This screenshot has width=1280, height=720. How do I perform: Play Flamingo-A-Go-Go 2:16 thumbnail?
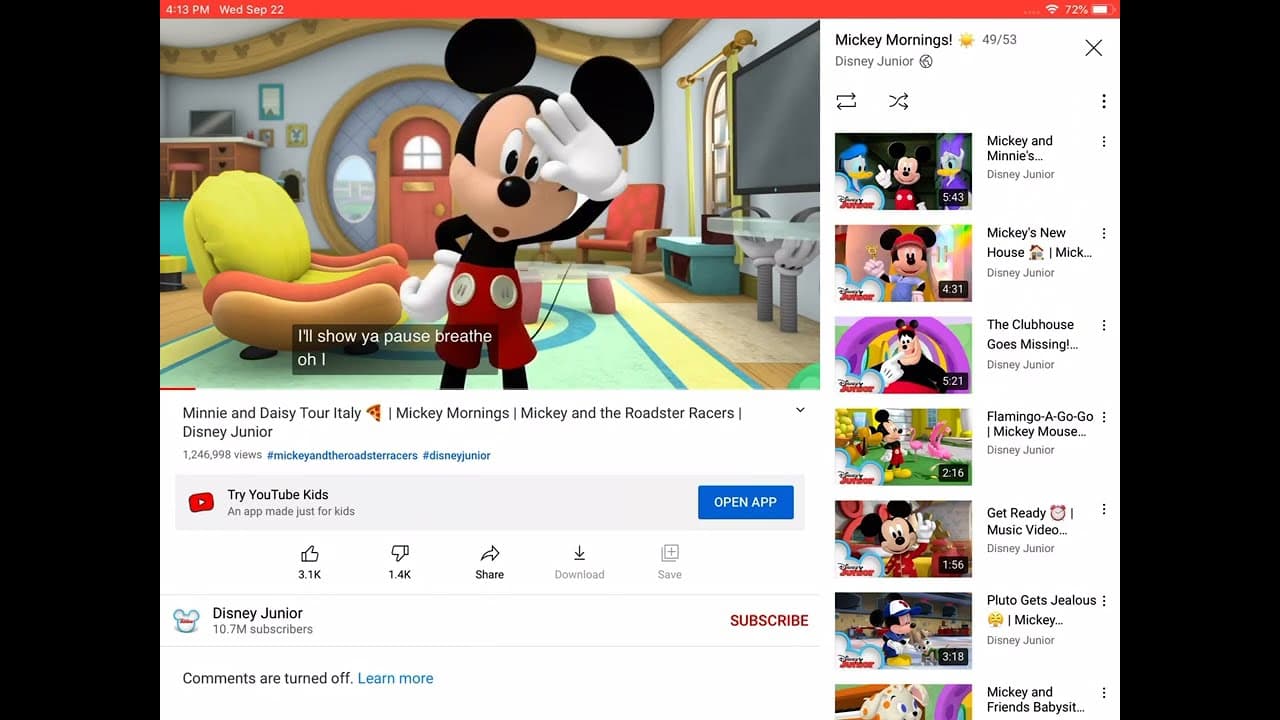[x=903, y=447]
